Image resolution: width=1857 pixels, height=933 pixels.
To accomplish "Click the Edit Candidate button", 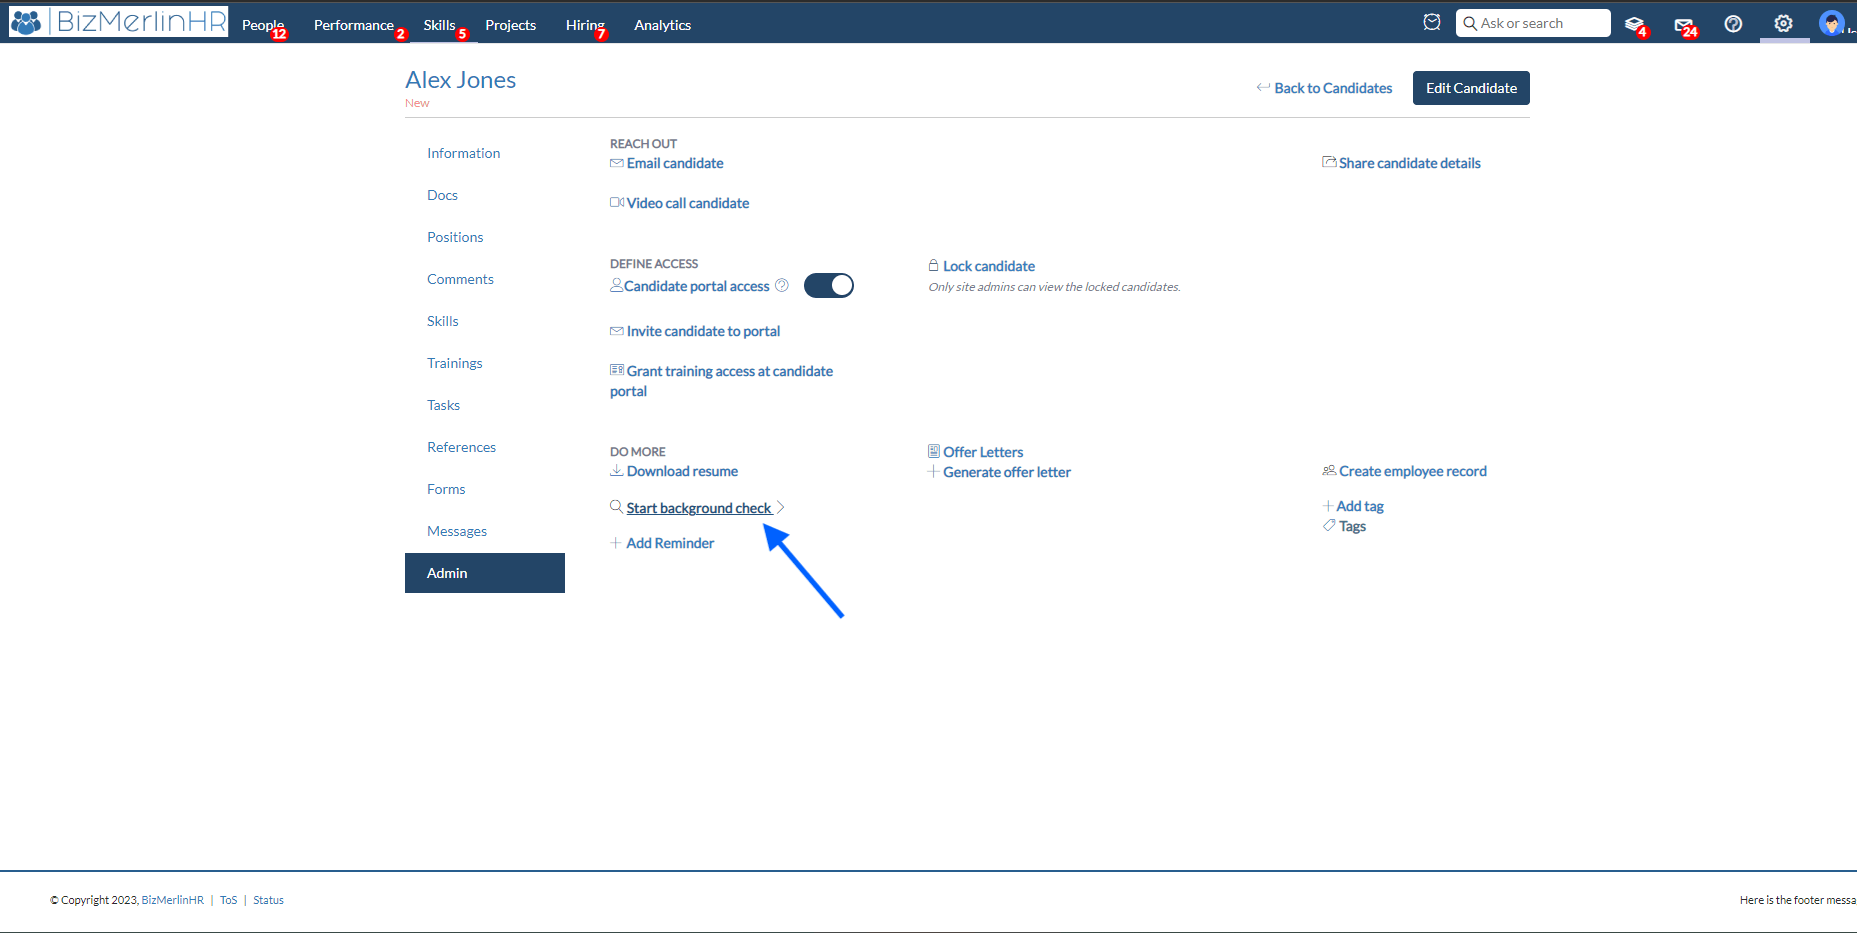I will coord(1471,88).
